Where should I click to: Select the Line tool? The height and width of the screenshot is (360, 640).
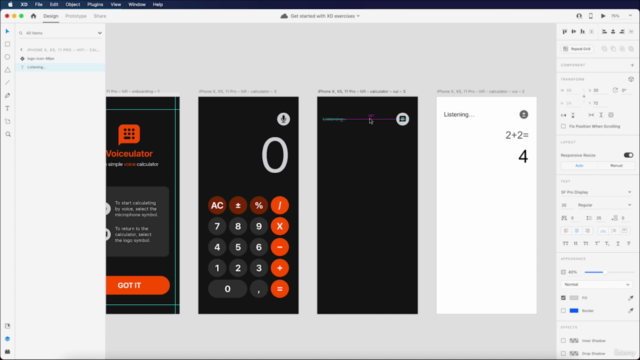tap(7, 82)
